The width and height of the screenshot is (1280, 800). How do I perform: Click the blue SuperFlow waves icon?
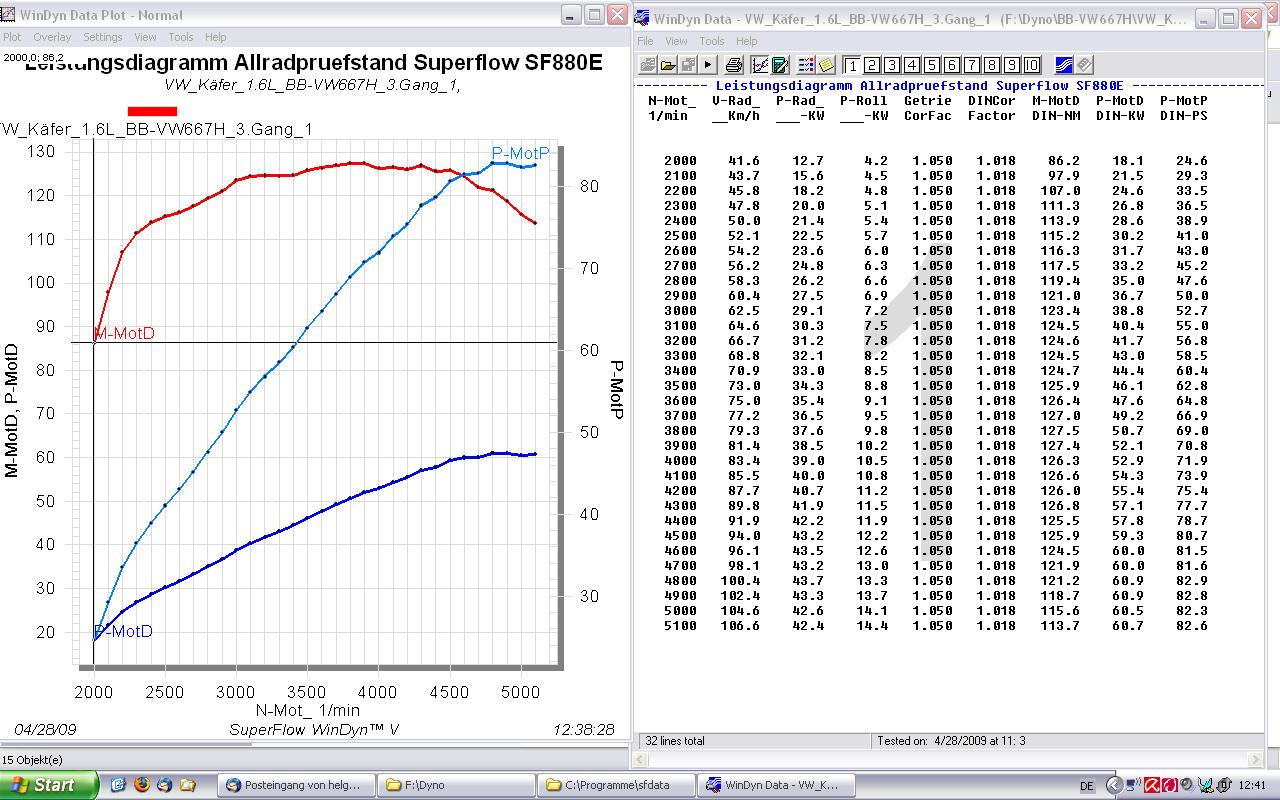1064,65
